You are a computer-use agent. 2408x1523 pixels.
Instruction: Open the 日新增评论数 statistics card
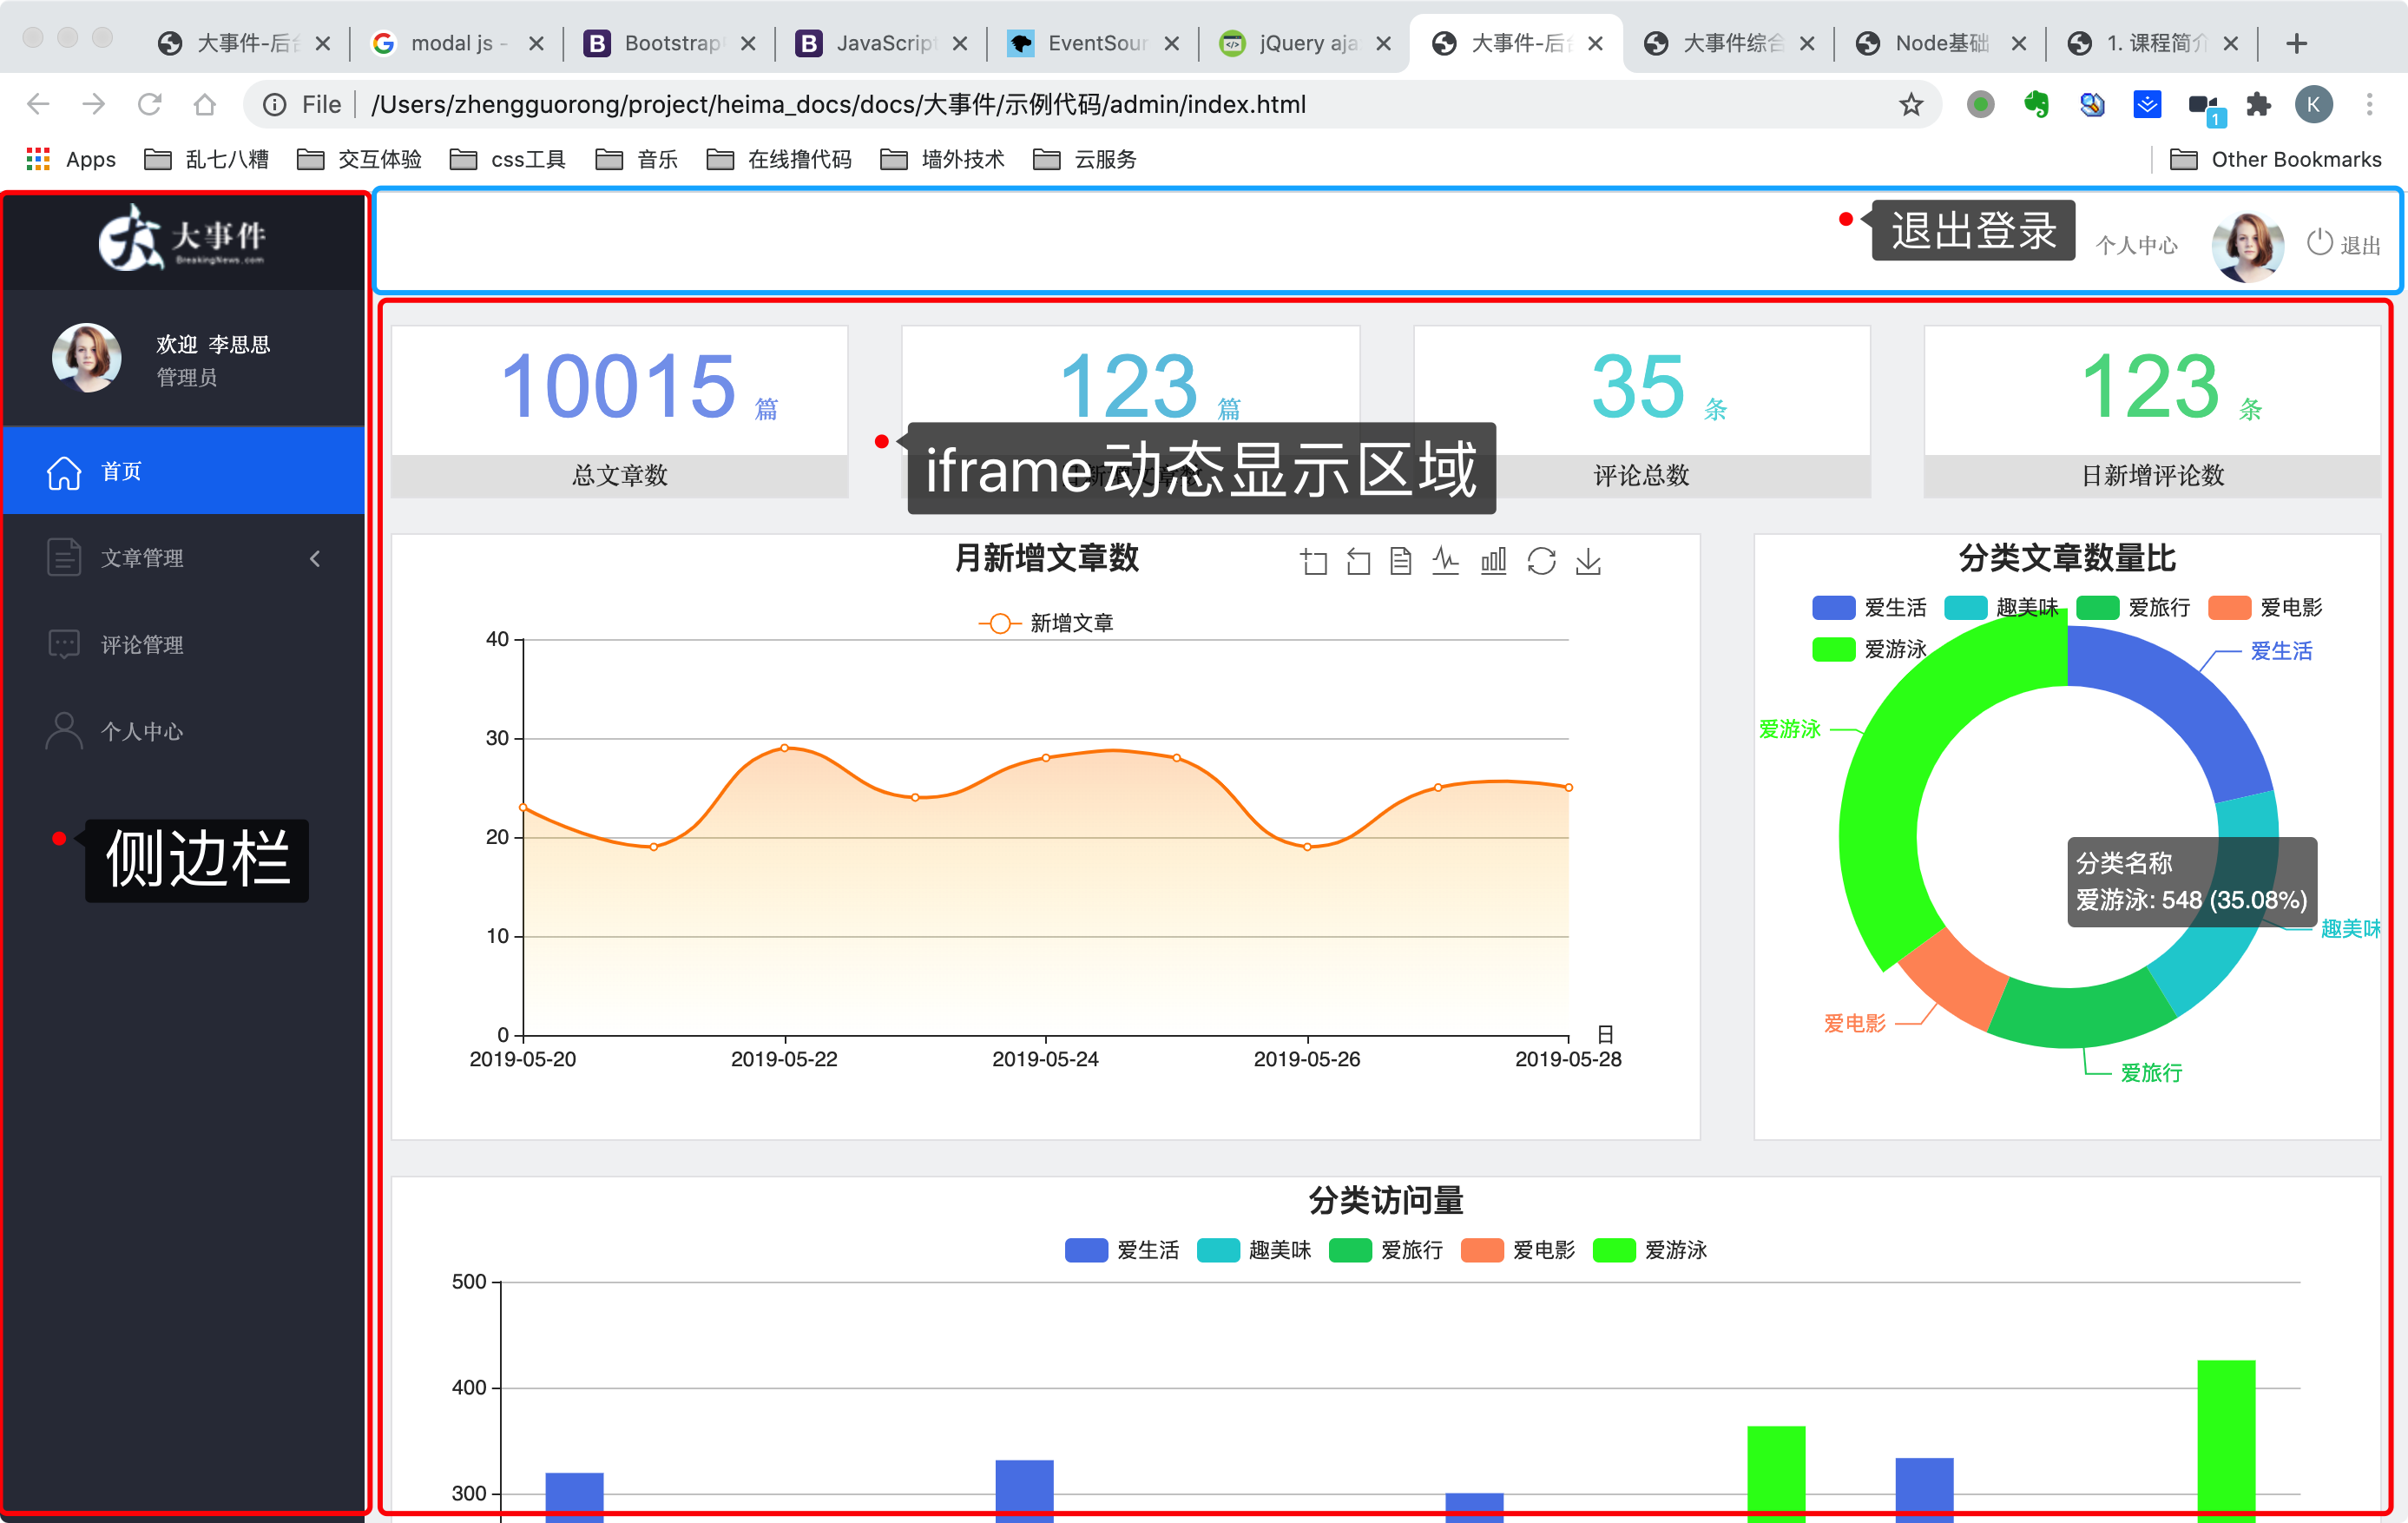coord(2152,411)
